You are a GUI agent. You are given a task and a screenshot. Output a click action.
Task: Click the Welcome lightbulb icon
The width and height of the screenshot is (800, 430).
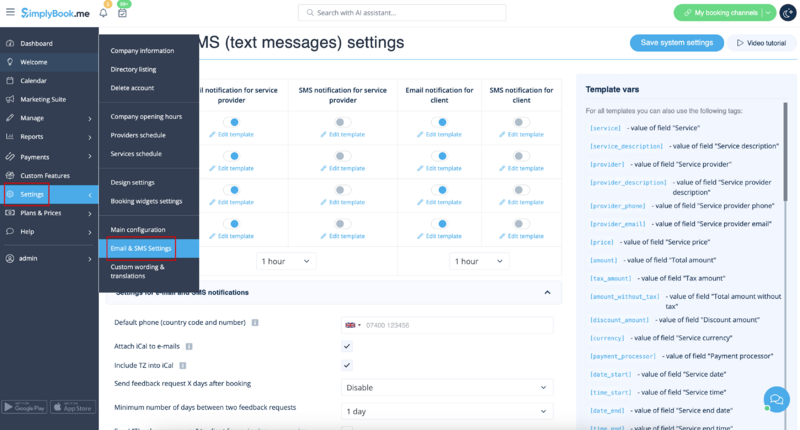(x=10, y=62)
